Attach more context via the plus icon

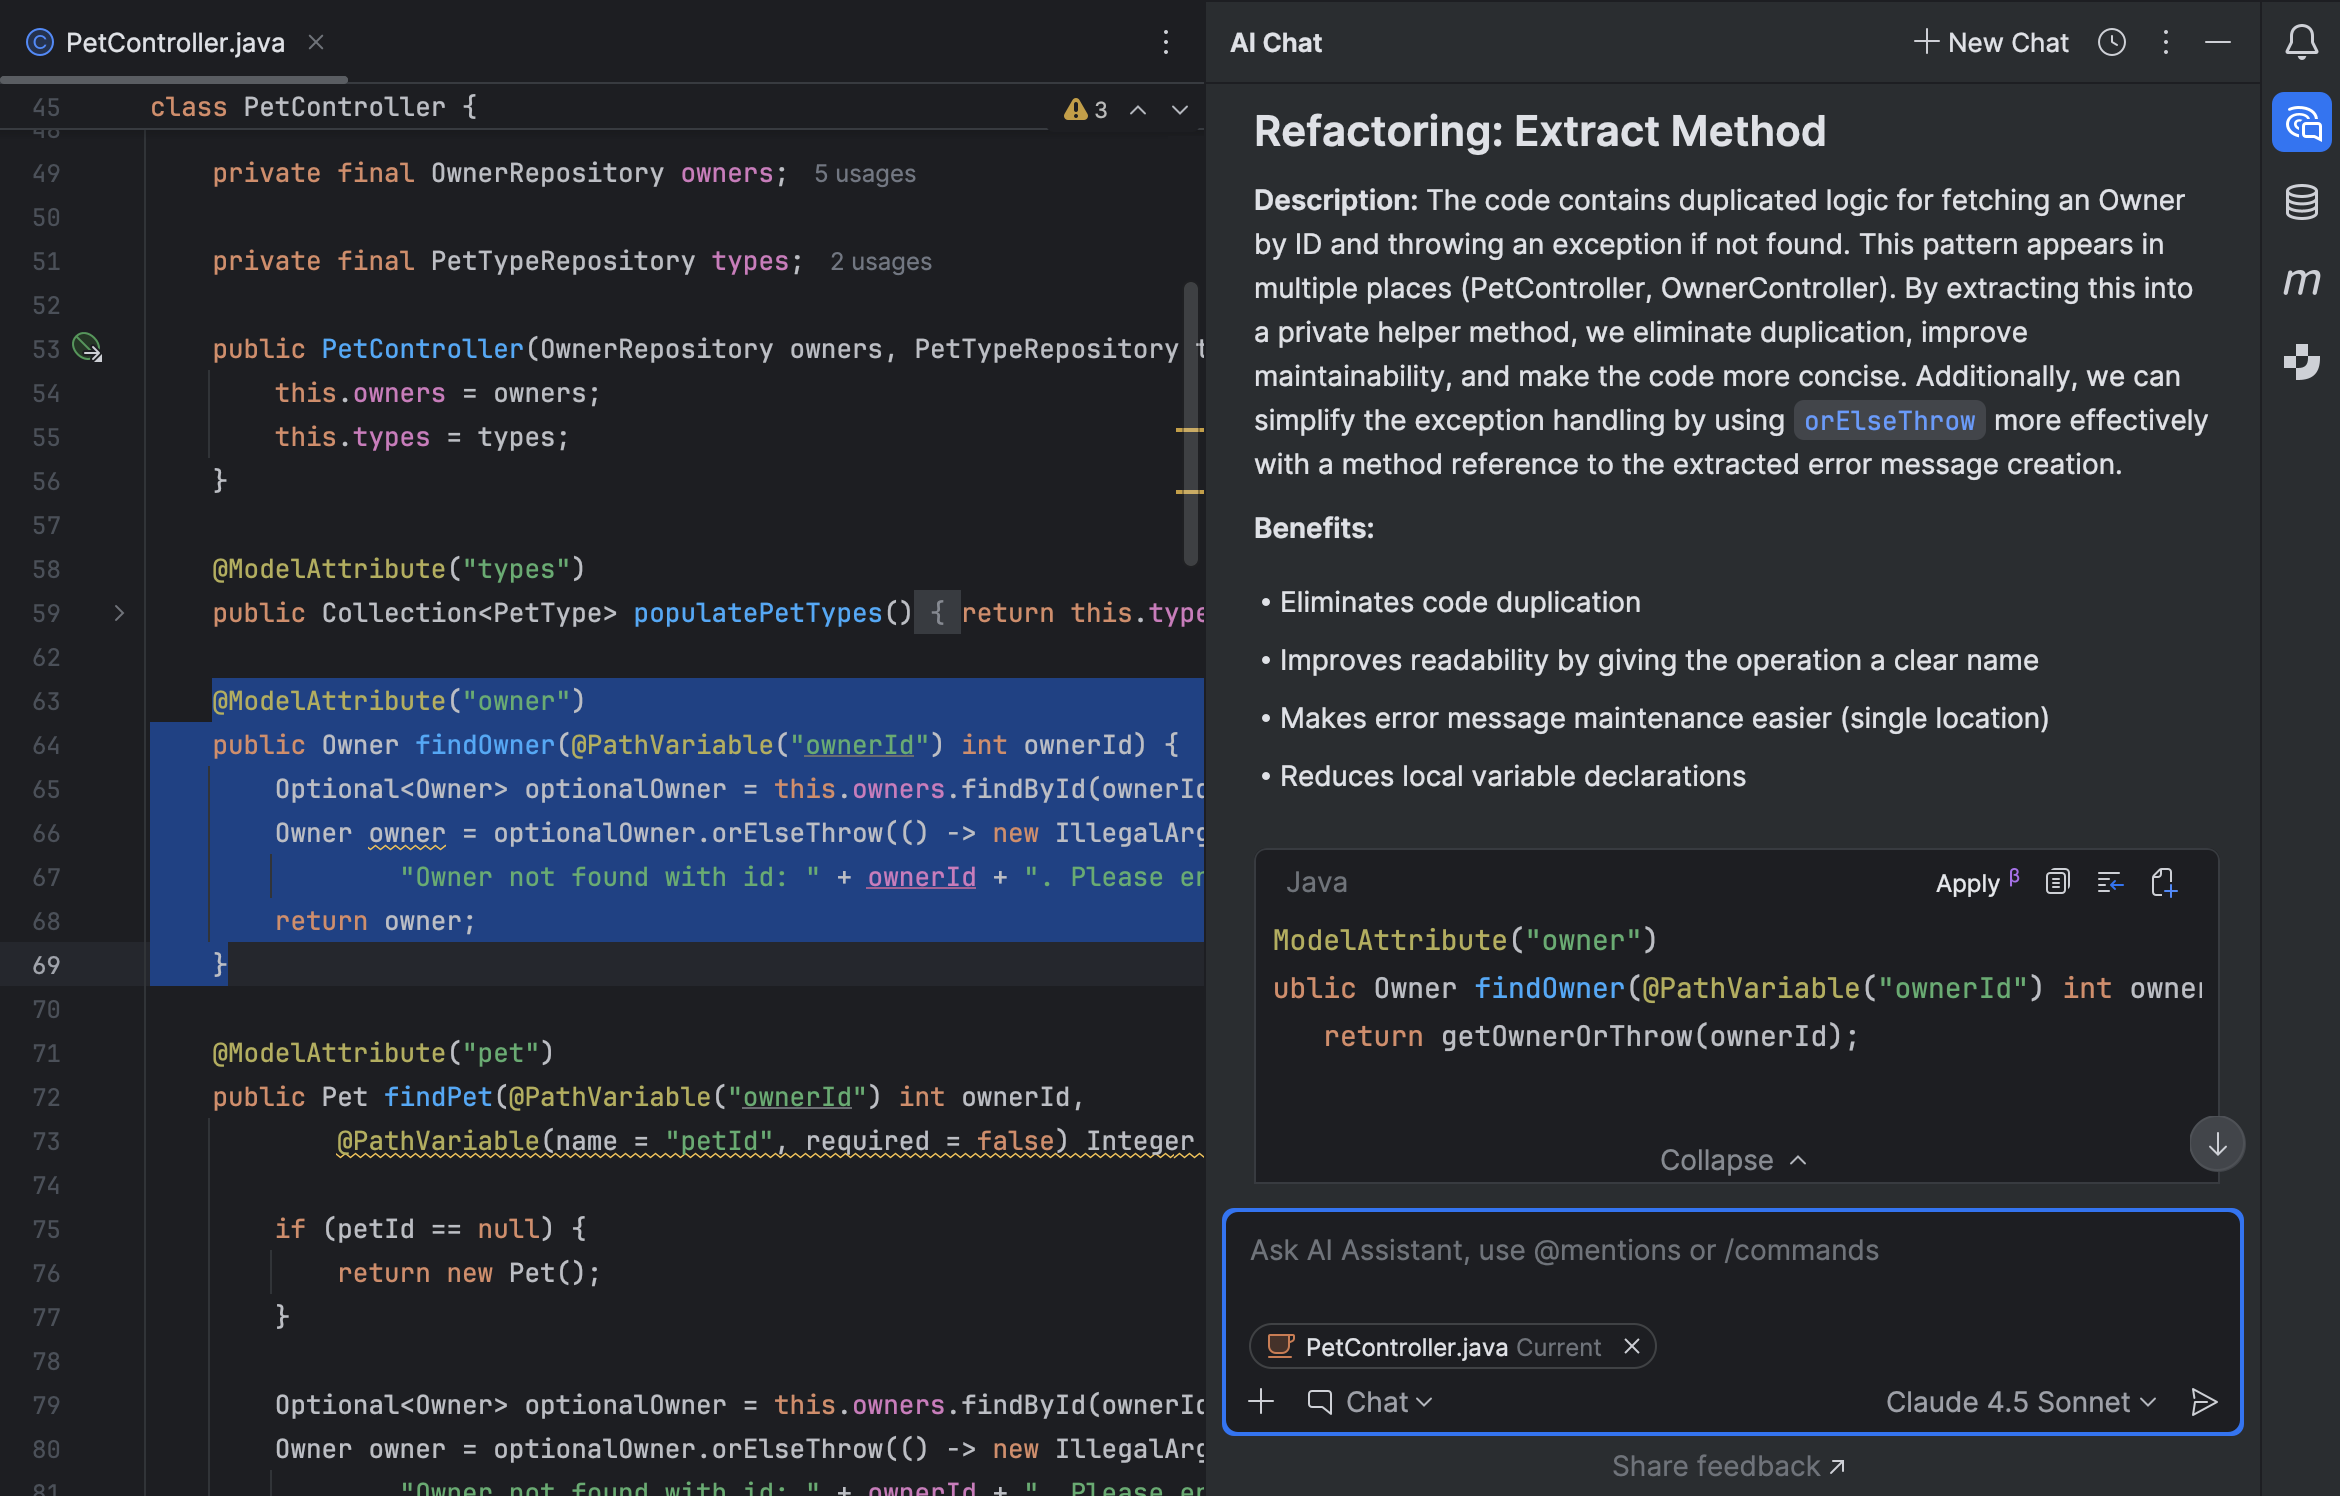pos(1261,1401)
